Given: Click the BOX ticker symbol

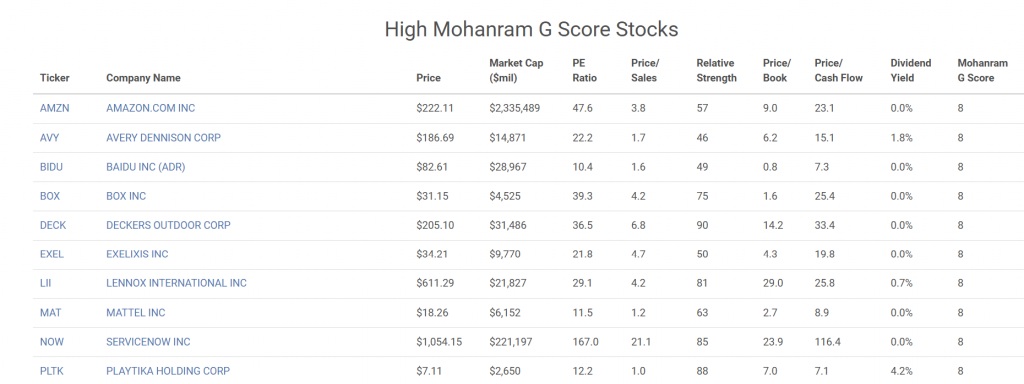Looking at the screenshot, I should click(50, 196).
